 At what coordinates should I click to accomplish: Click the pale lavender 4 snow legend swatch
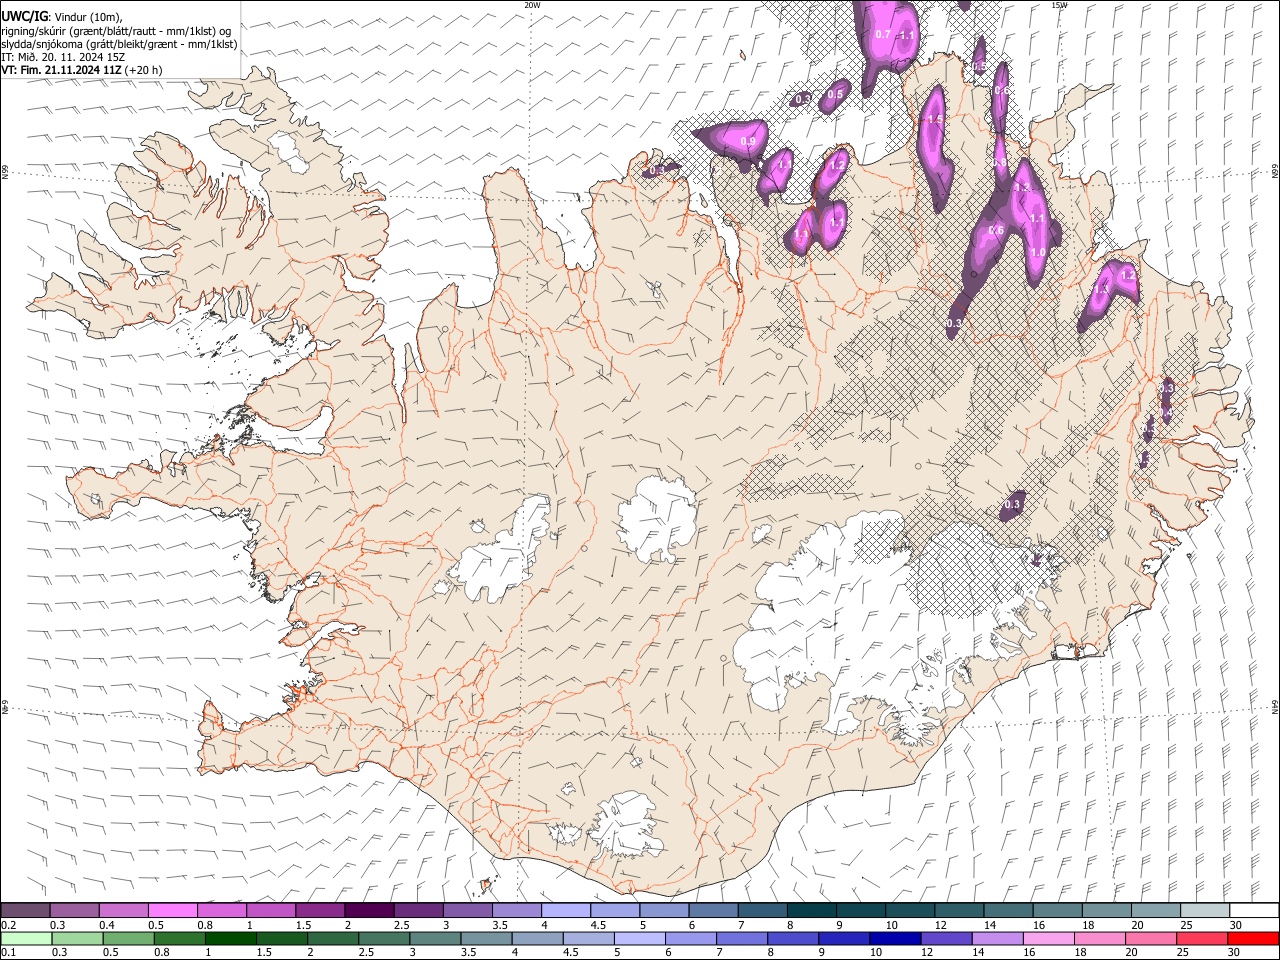565,910
